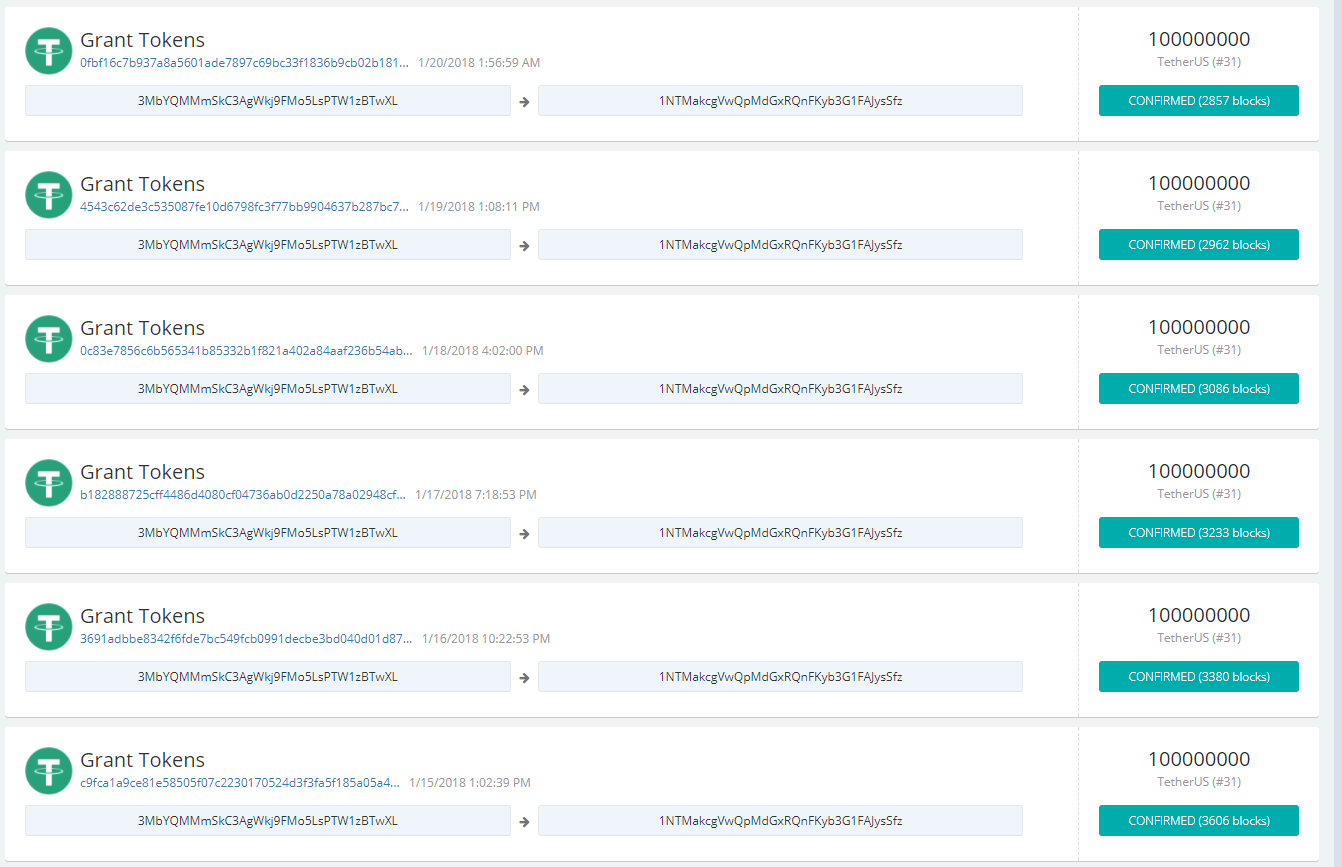Click Tether icon for 1/19/2018 transaction
Viewport: 1342px width, 867px height.
(48, 195)
